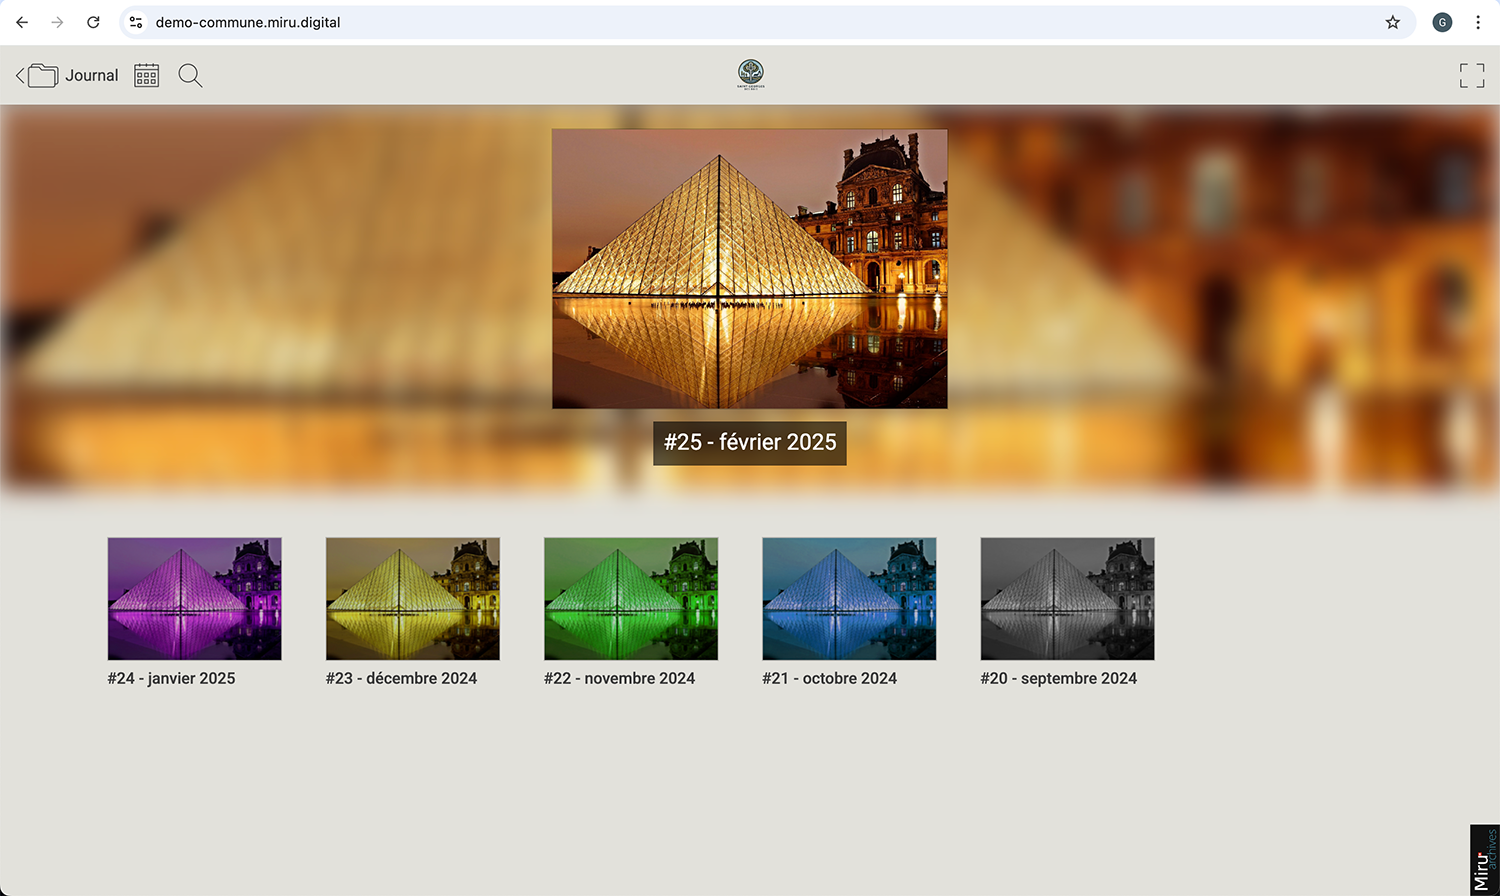1500x896 pixels.
Task: Reload the page in browser
Action: tap(93, 22)
